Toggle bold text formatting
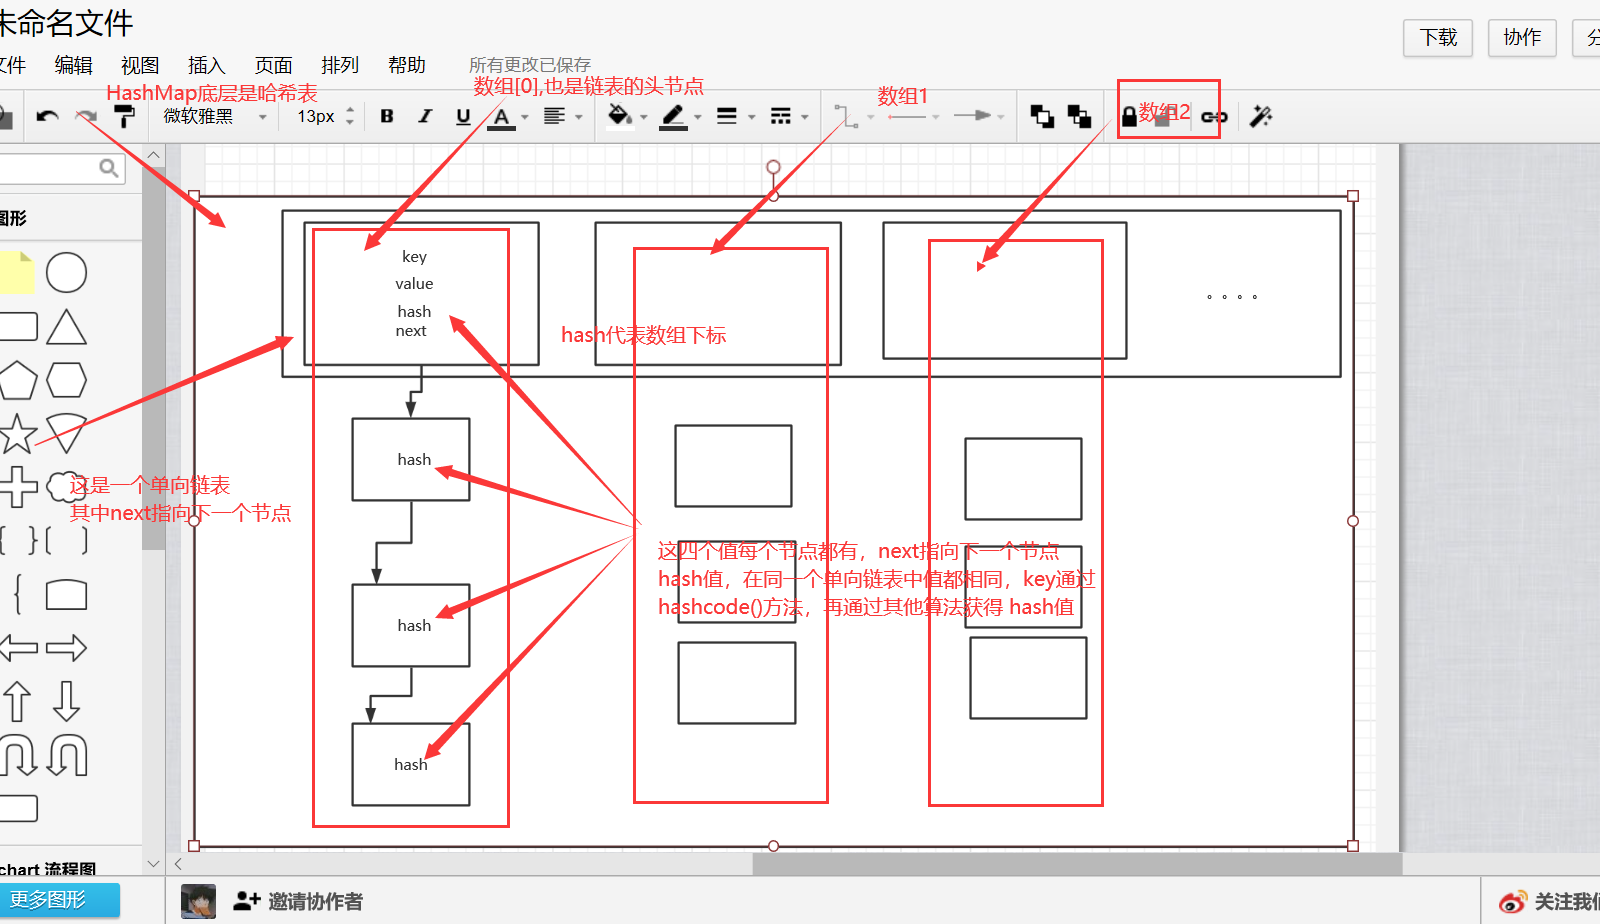The image size is (1600, 924). coord(387,116)
